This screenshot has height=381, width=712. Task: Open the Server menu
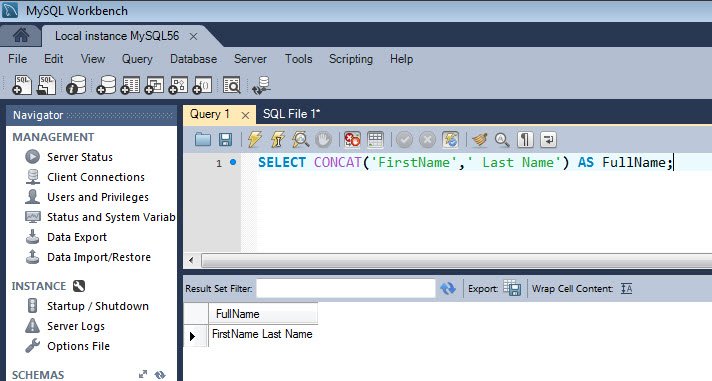click(x=250, y=59)
